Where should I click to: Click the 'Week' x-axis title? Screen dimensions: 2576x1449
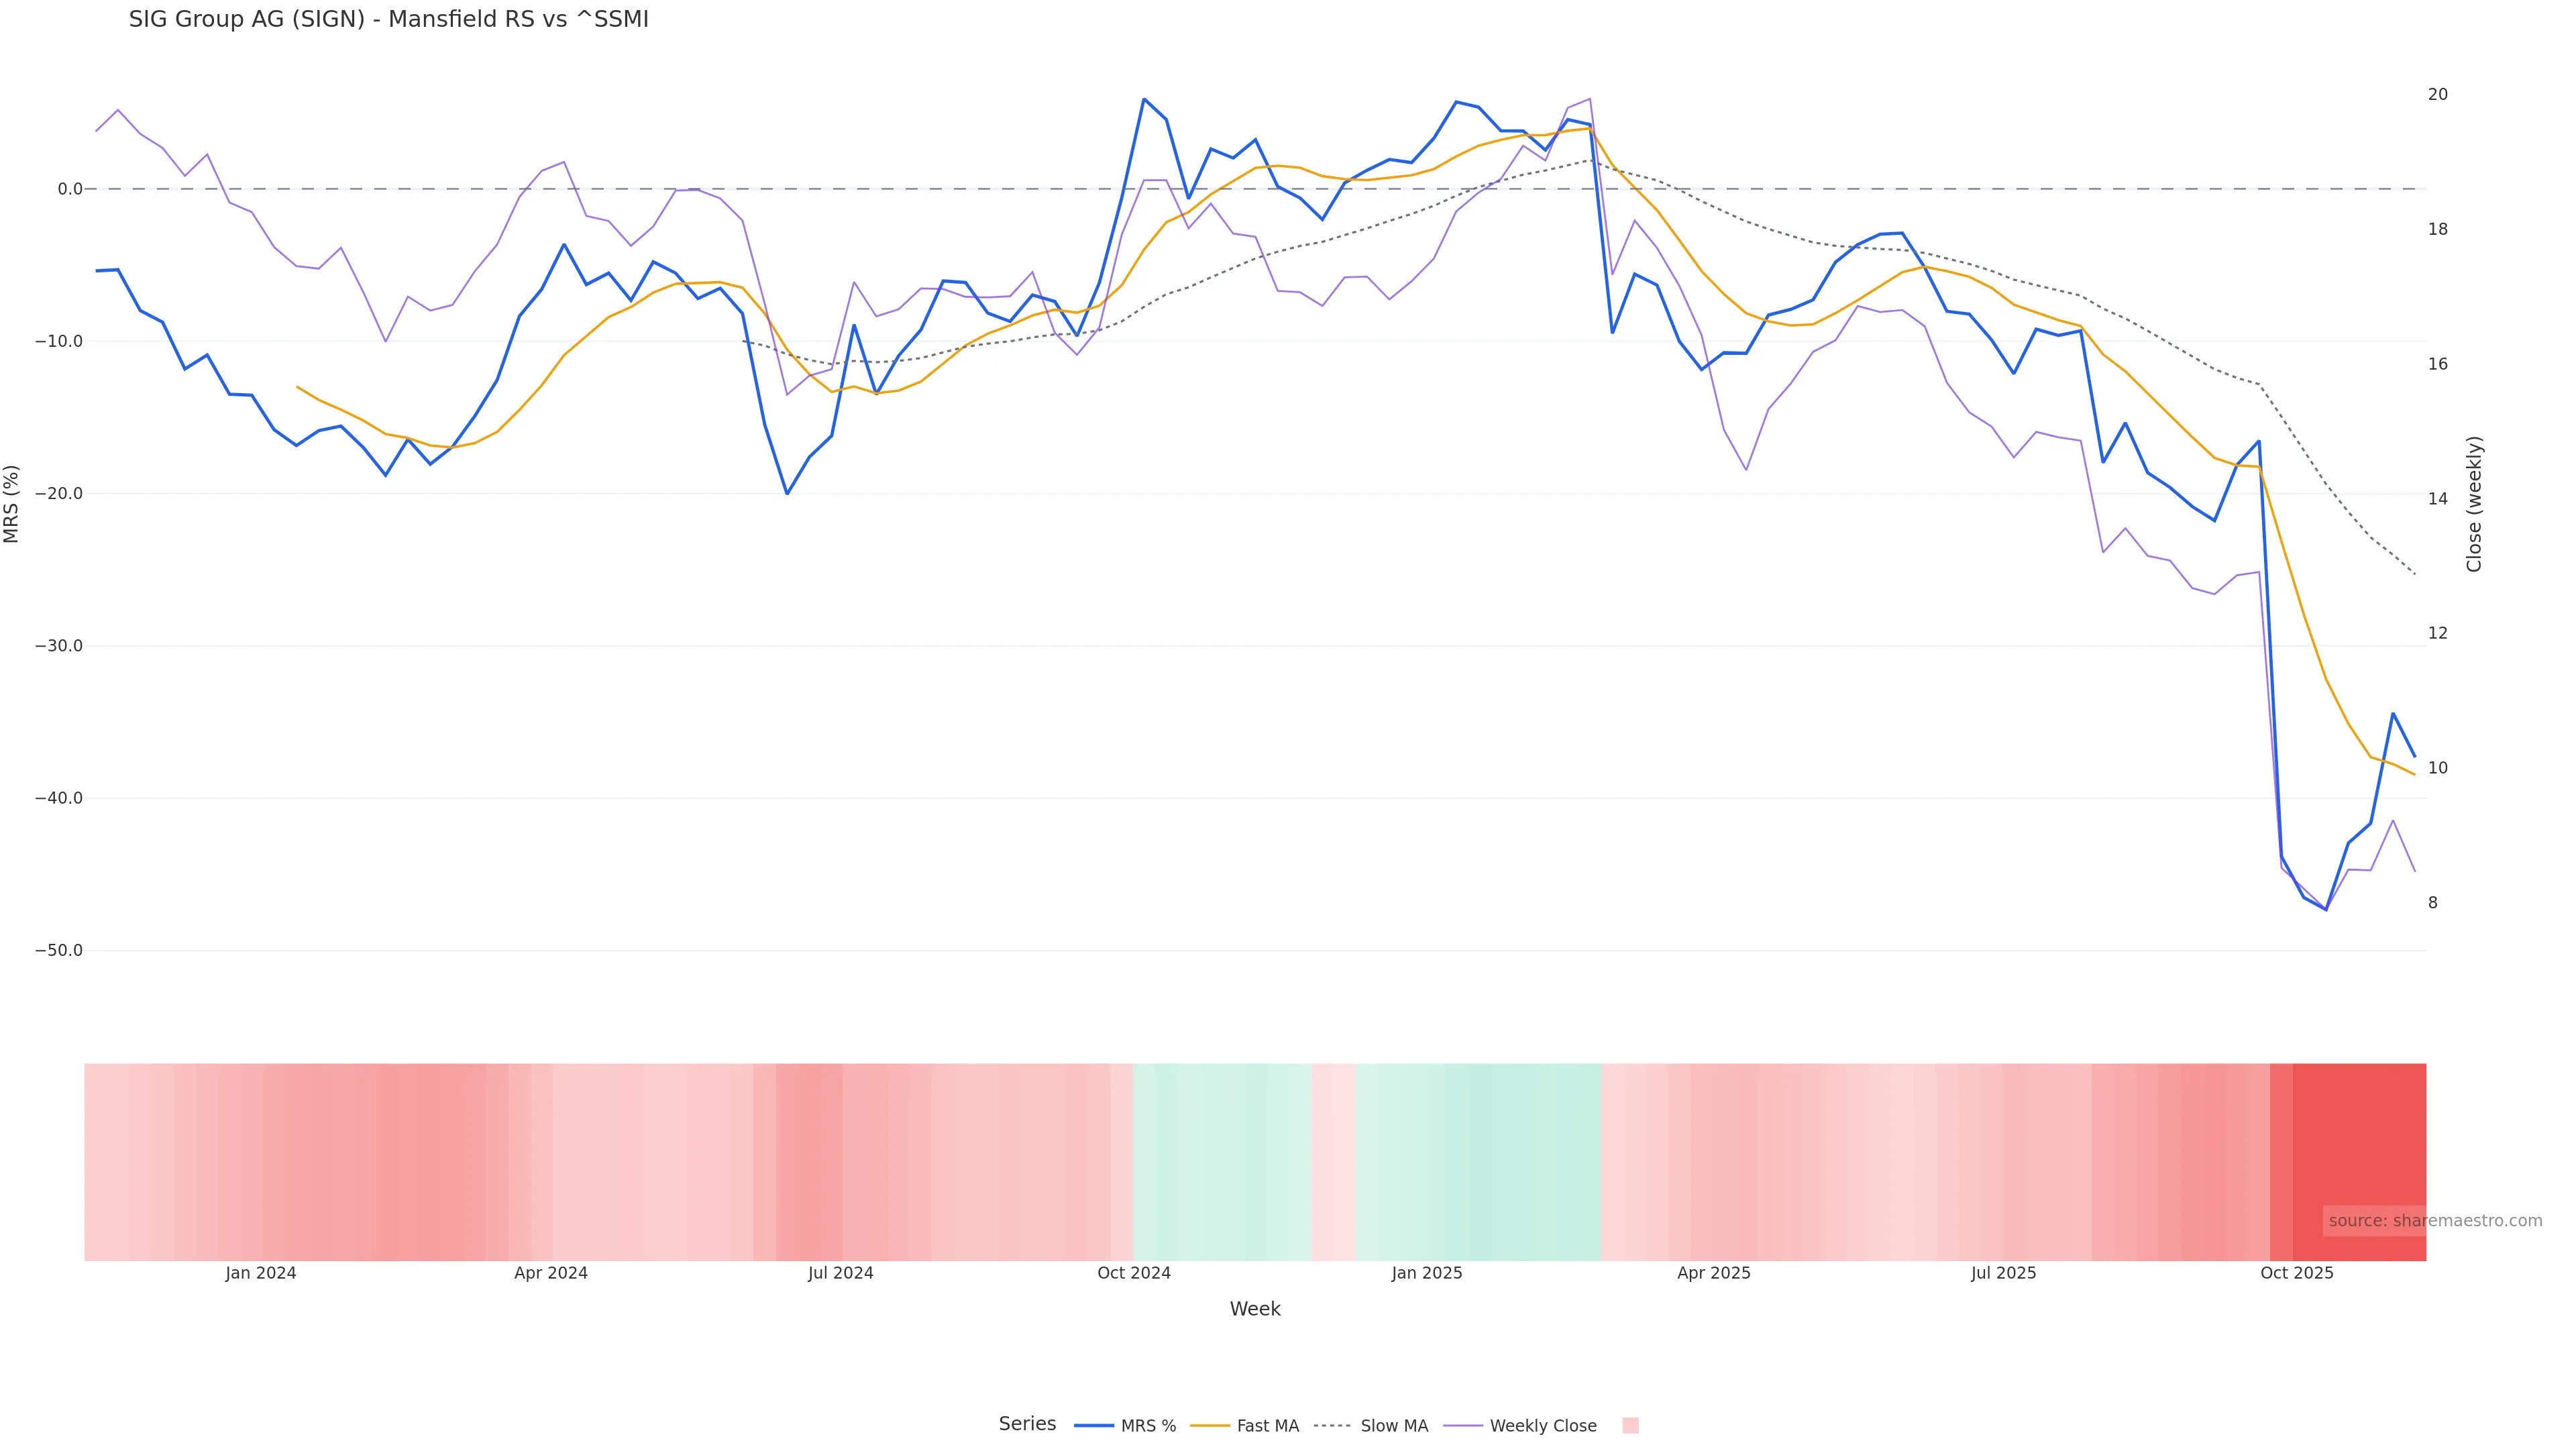1255,1309
